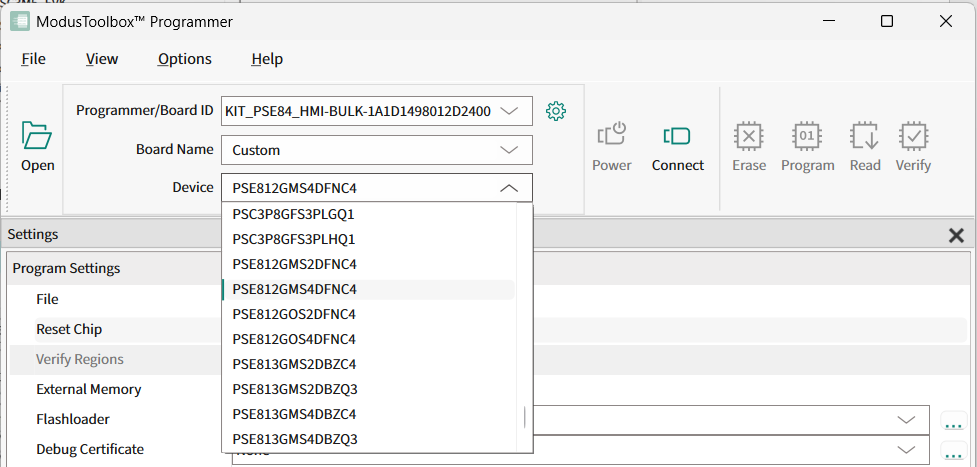Open the File menu
This screenshot has width=977, height=467.
(34, 59)
